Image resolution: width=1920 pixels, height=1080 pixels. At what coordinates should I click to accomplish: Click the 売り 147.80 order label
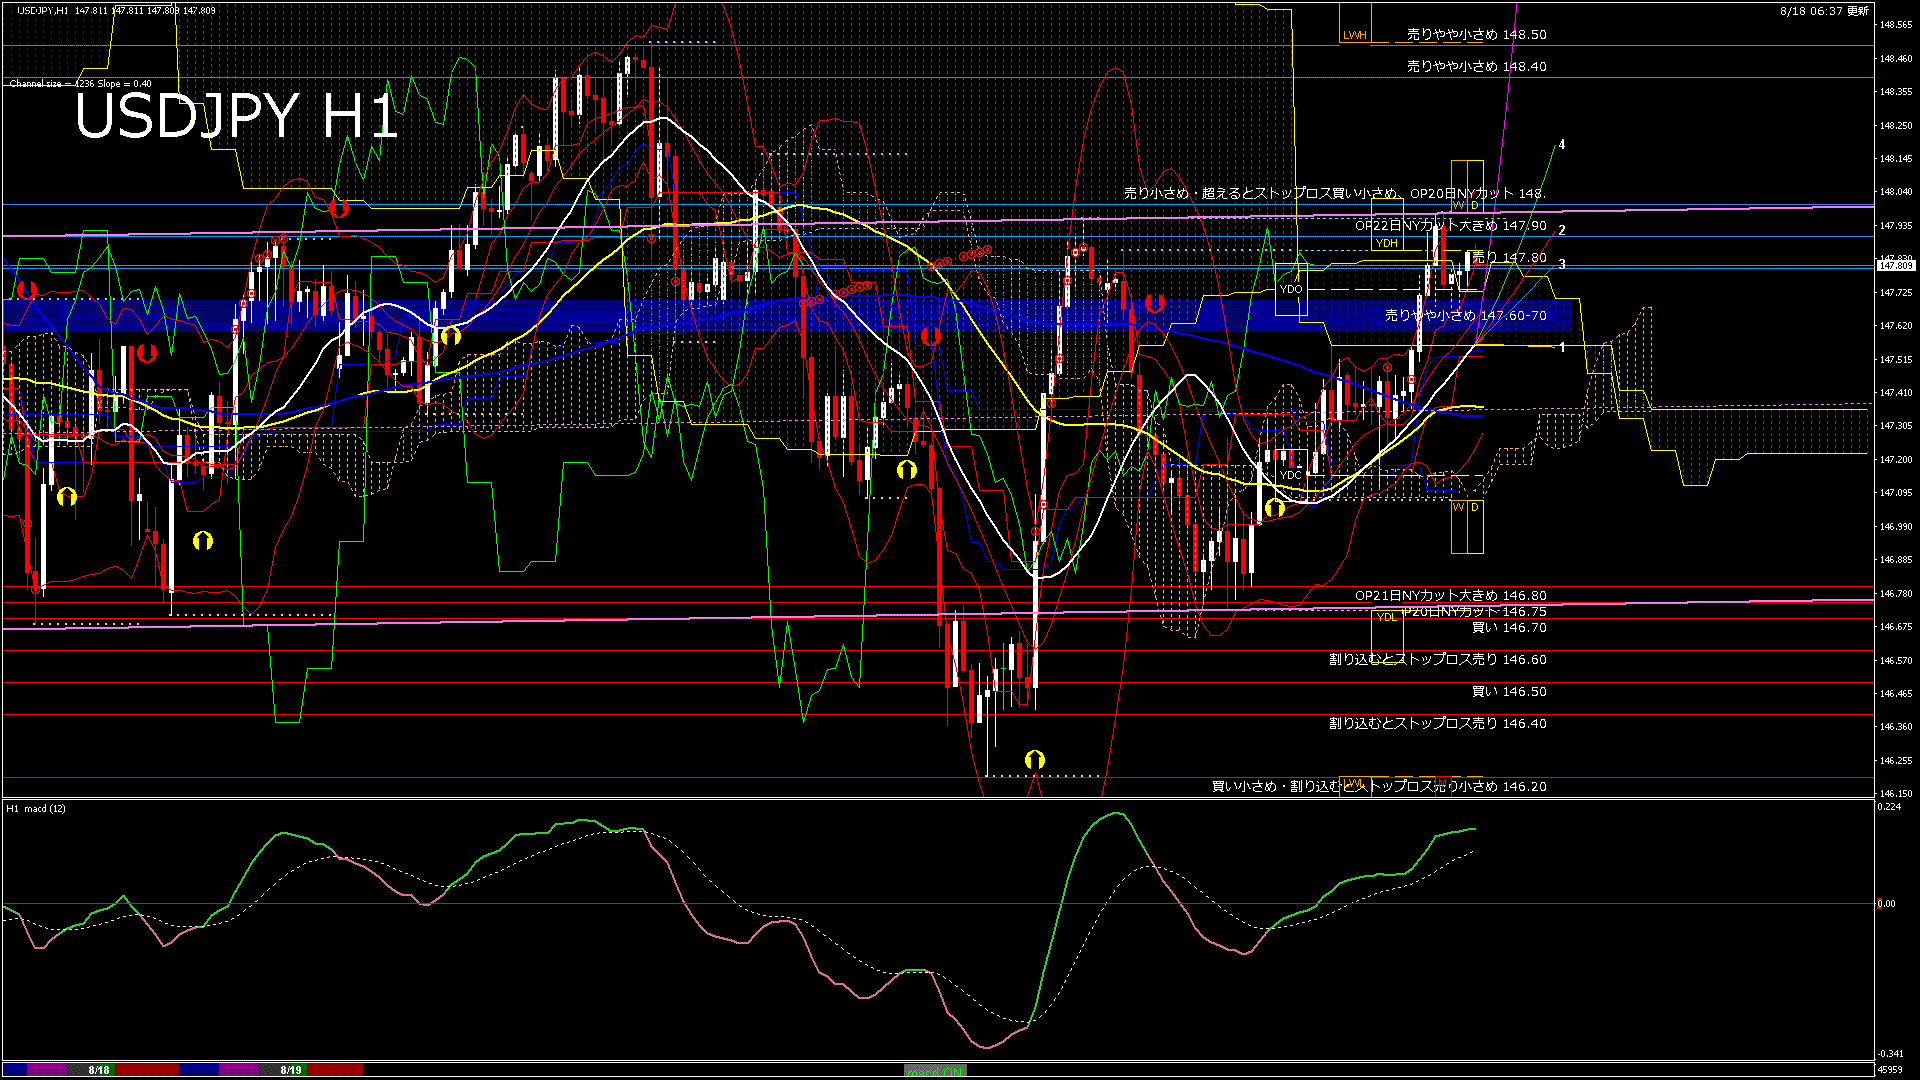click(1509, 258)
